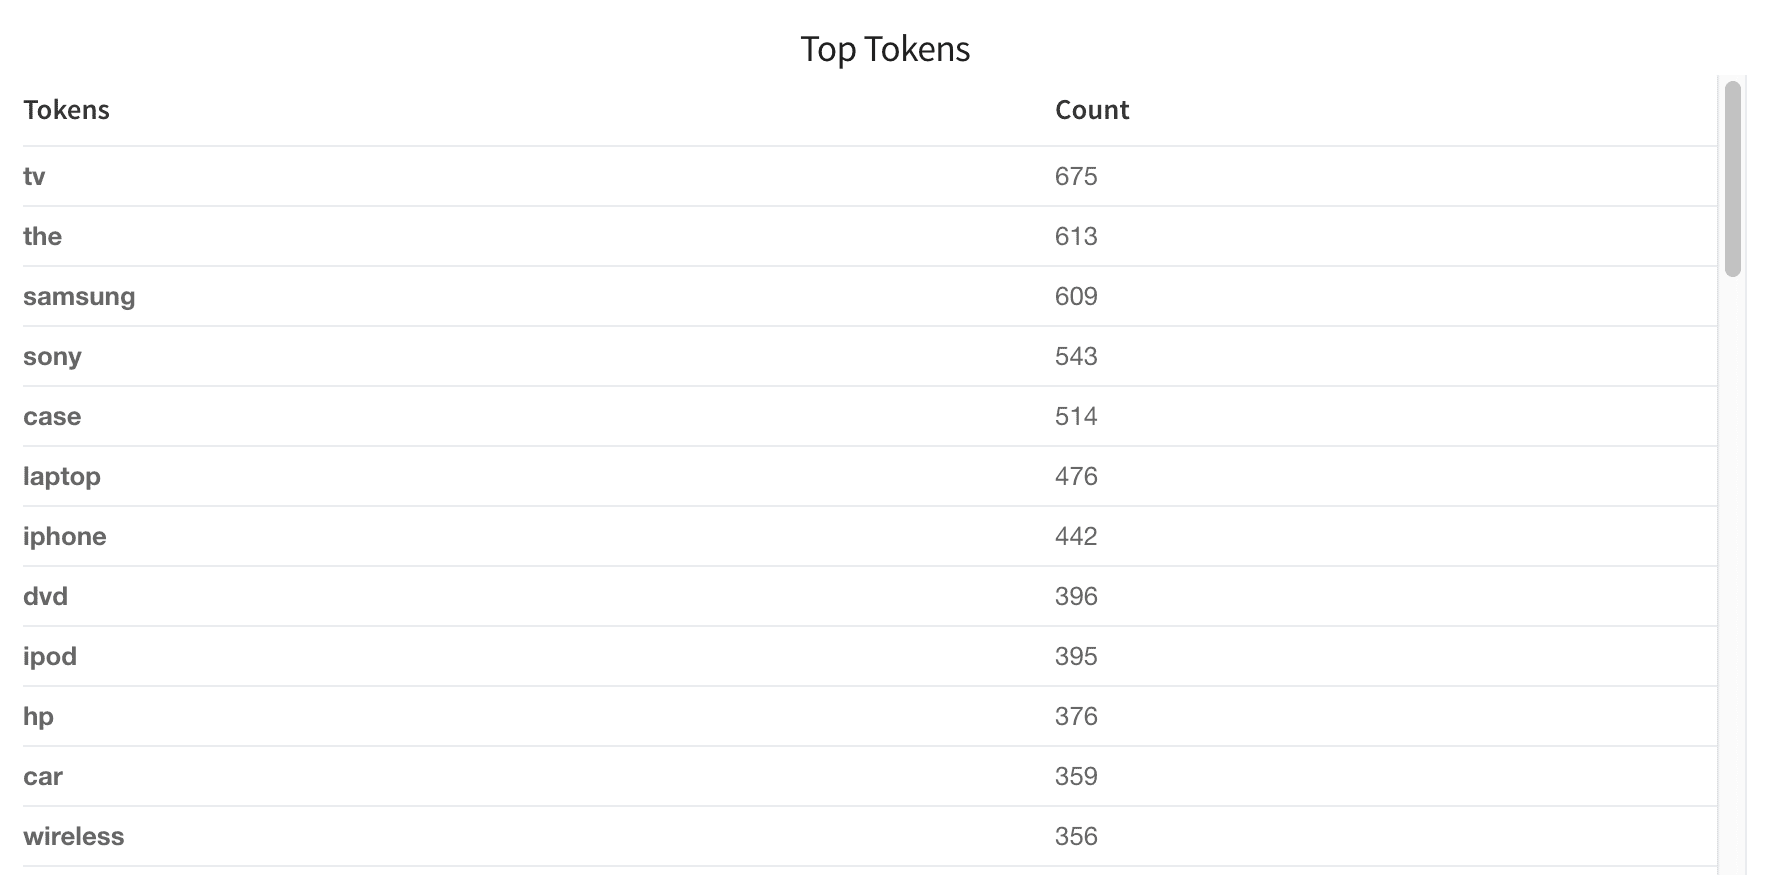Click the count 675 cell
This screenshot has width=1773, height=888.
click(x=1076, y=177)
